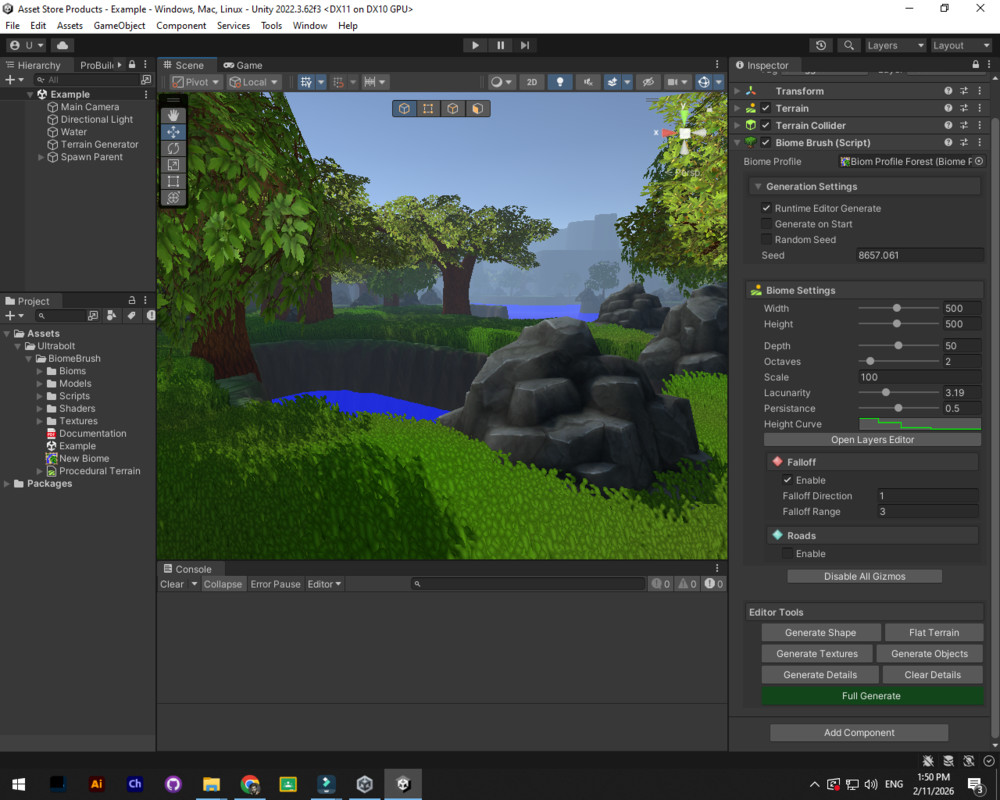
Task: Search by label in Project panel
Action: [x=131, y=315]
